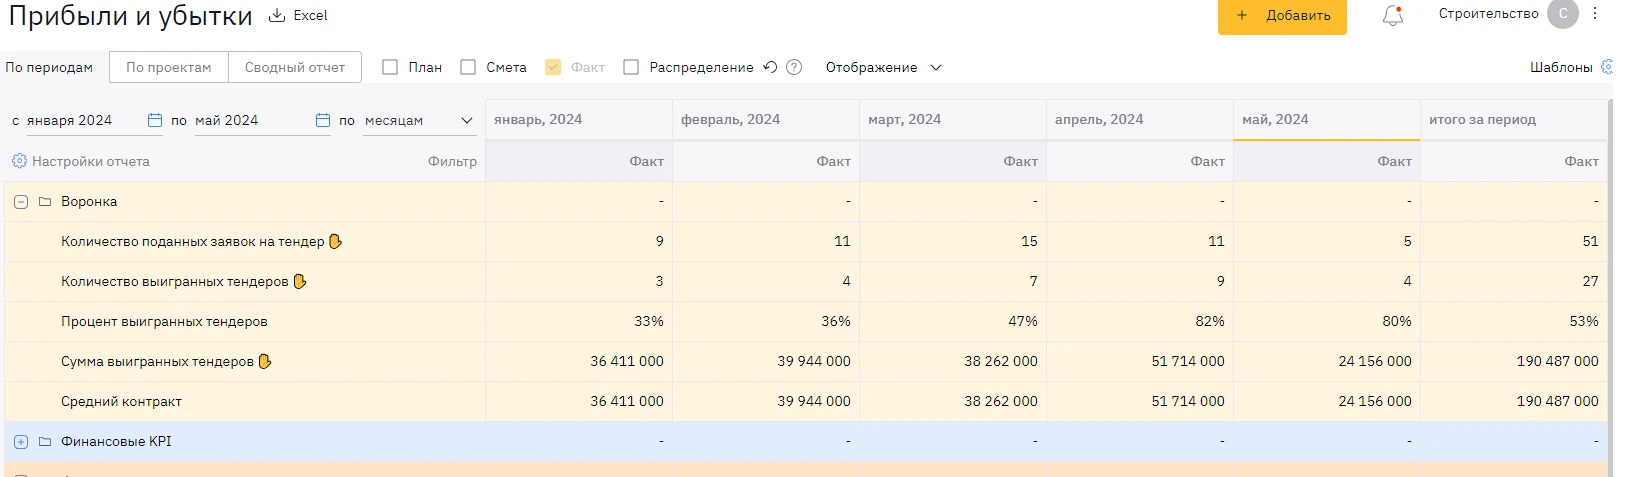Select column header 'май, 2024'
Image resolution: width=1631 pixels, height=477 pixels.
point(1327,120)
